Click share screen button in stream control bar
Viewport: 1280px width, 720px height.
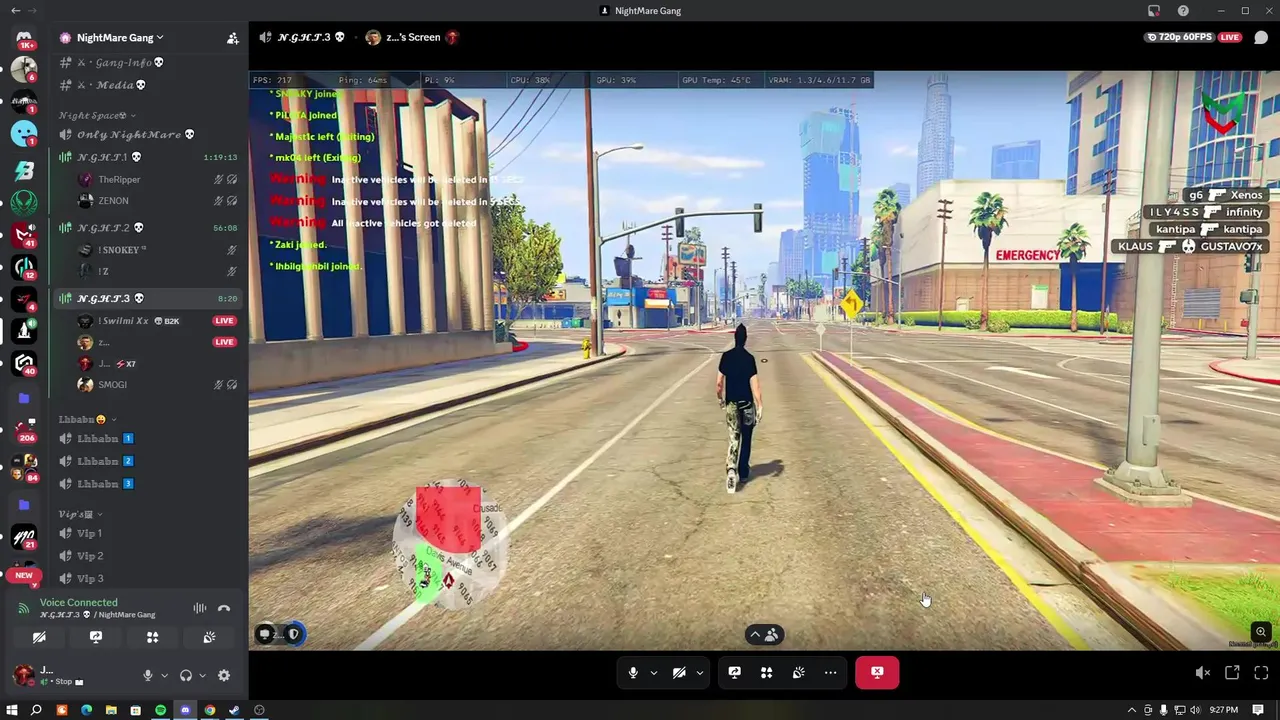pos(734,673)
